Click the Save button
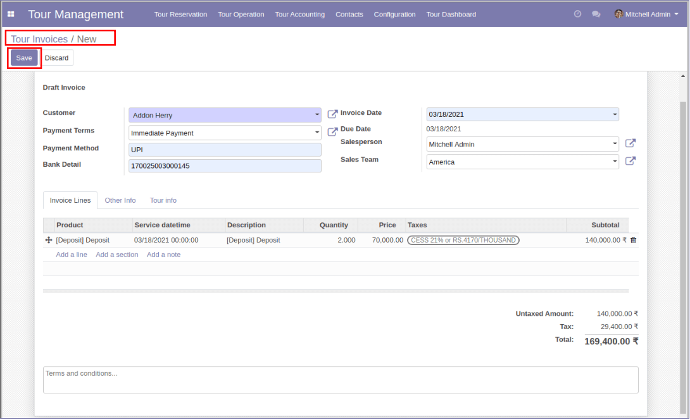690x420 pixels. [24, 58]
